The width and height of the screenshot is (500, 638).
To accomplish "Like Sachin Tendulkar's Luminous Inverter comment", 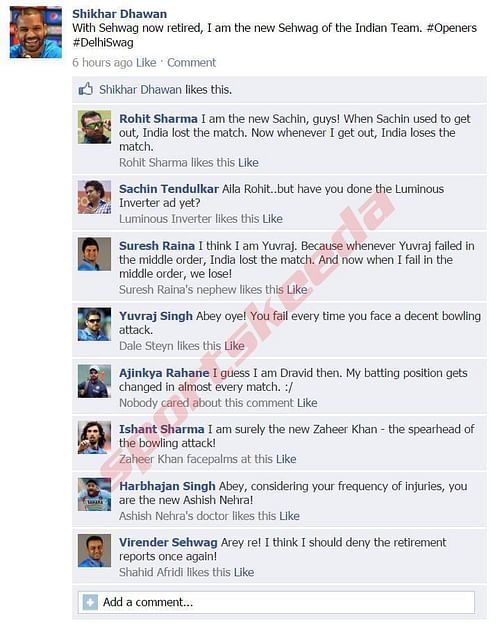I will click(272, 219).
